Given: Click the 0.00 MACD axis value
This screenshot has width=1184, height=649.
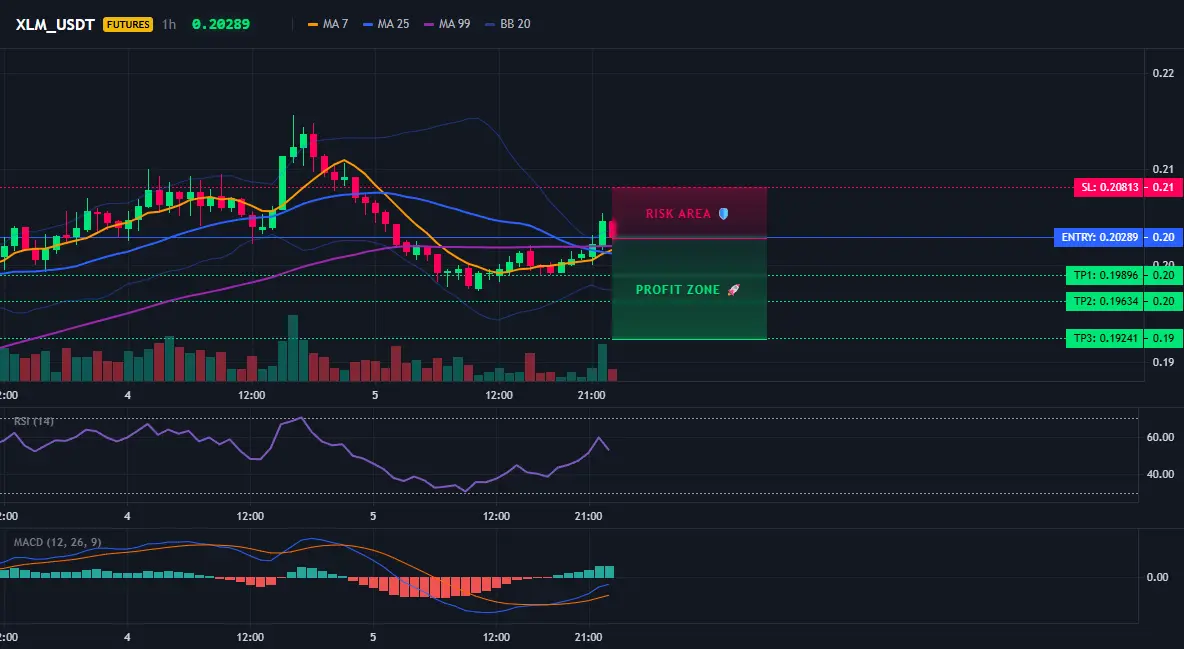Looking at the screenshot, I should click(x=1158, y=577).
